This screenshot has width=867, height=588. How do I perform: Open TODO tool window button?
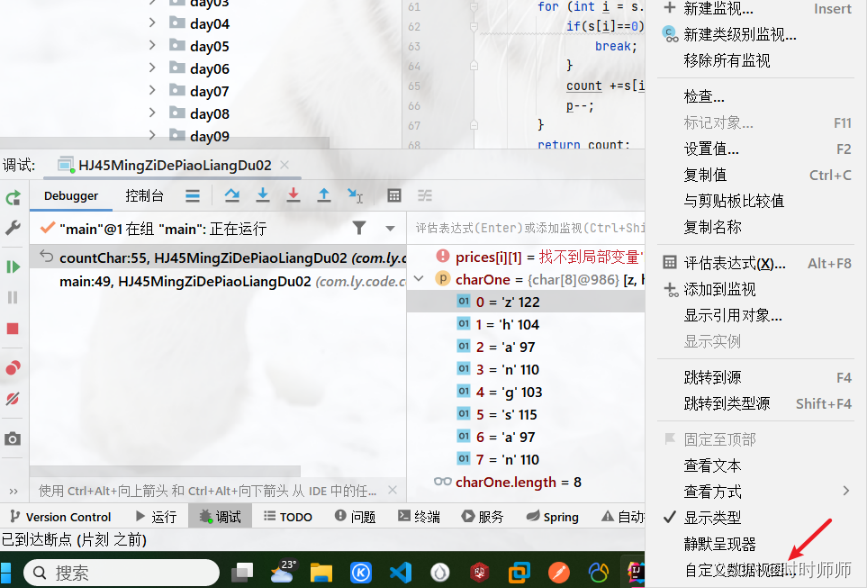coord(288,517)
